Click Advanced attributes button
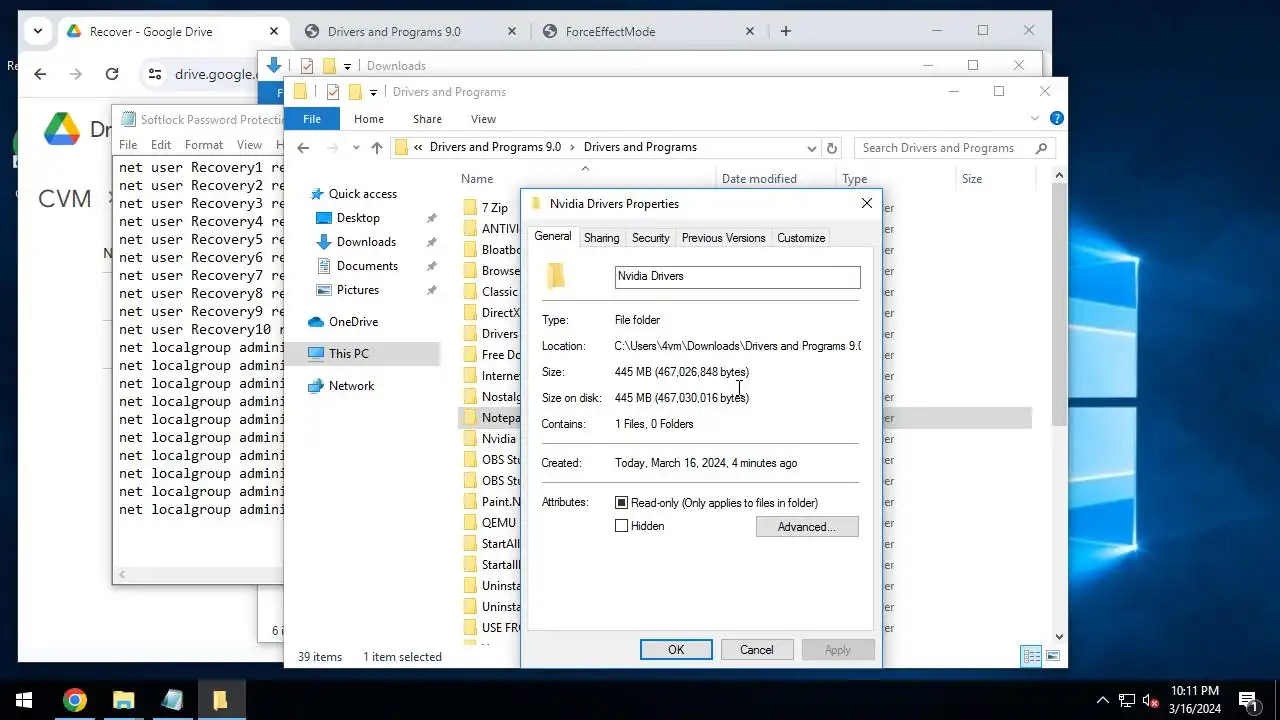The image size is (1280, 720). coord(807,527)
